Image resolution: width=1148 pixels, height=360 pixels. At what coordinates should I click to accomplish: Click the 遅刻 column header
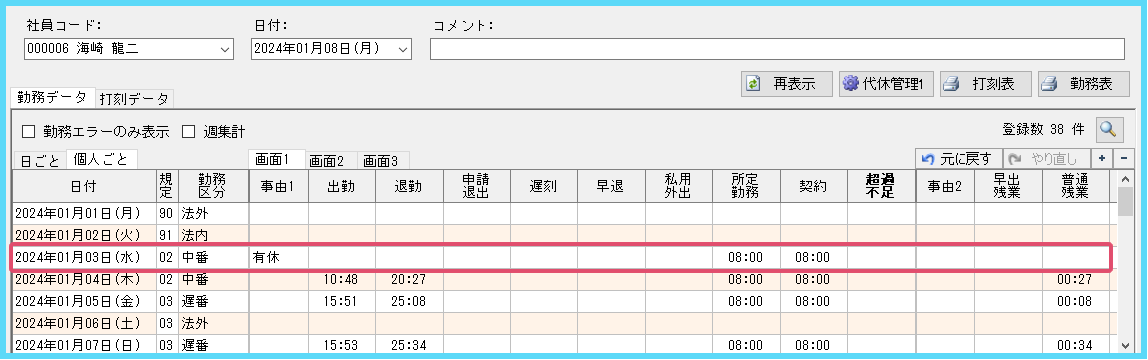(x=544, y=187)
